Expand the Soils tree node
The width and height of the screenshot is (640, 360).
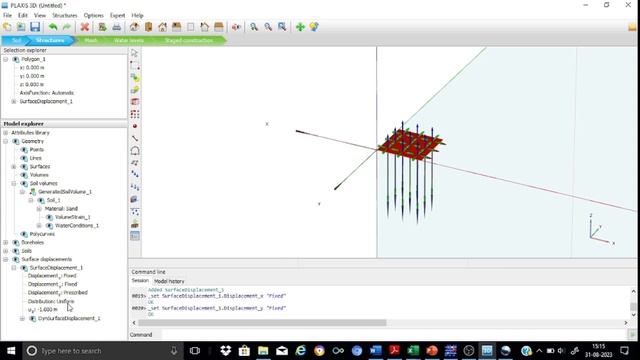[x=6, y=251]
